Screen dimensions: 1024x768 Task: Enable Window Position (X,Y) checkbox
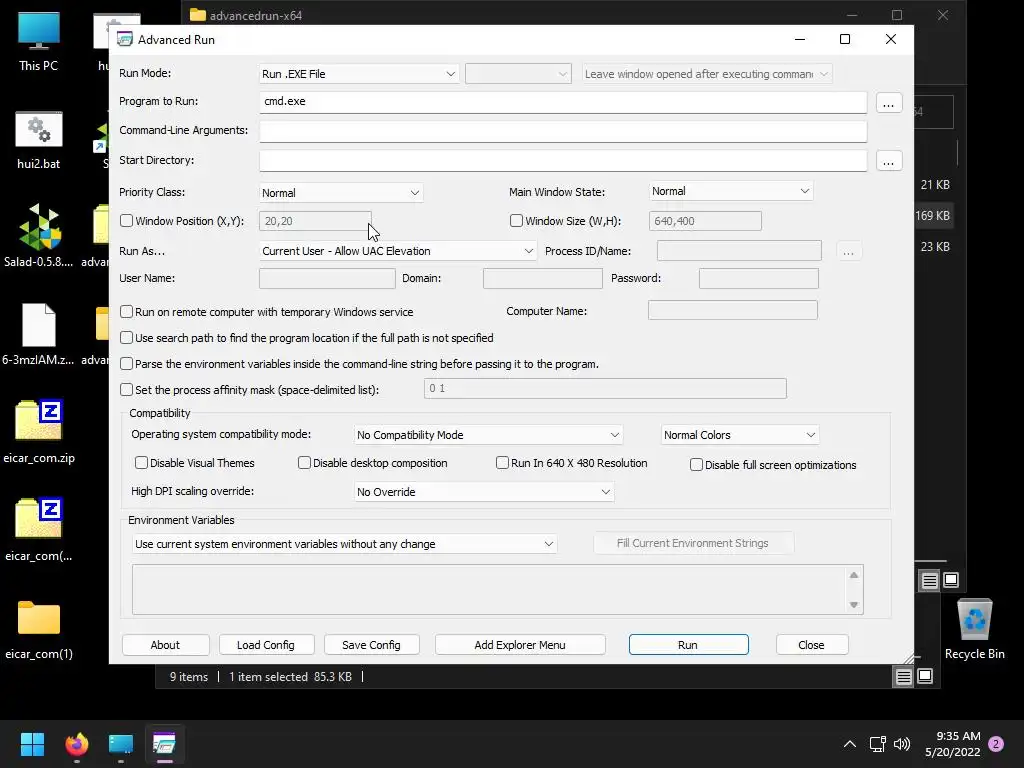[127, 221]
